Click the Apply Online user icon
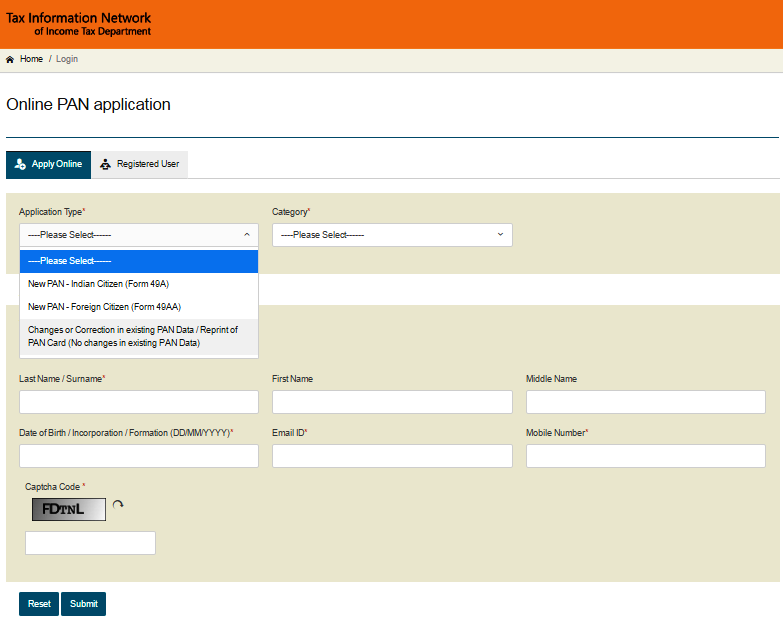Screen dimensions: 783x621 pos(20,164)
